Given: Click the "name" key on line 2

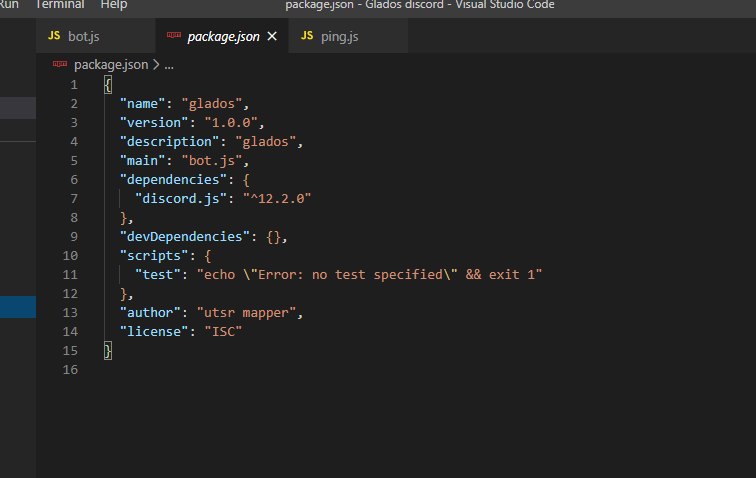Looking at the screenshot, I should click(x=142, y=104).
